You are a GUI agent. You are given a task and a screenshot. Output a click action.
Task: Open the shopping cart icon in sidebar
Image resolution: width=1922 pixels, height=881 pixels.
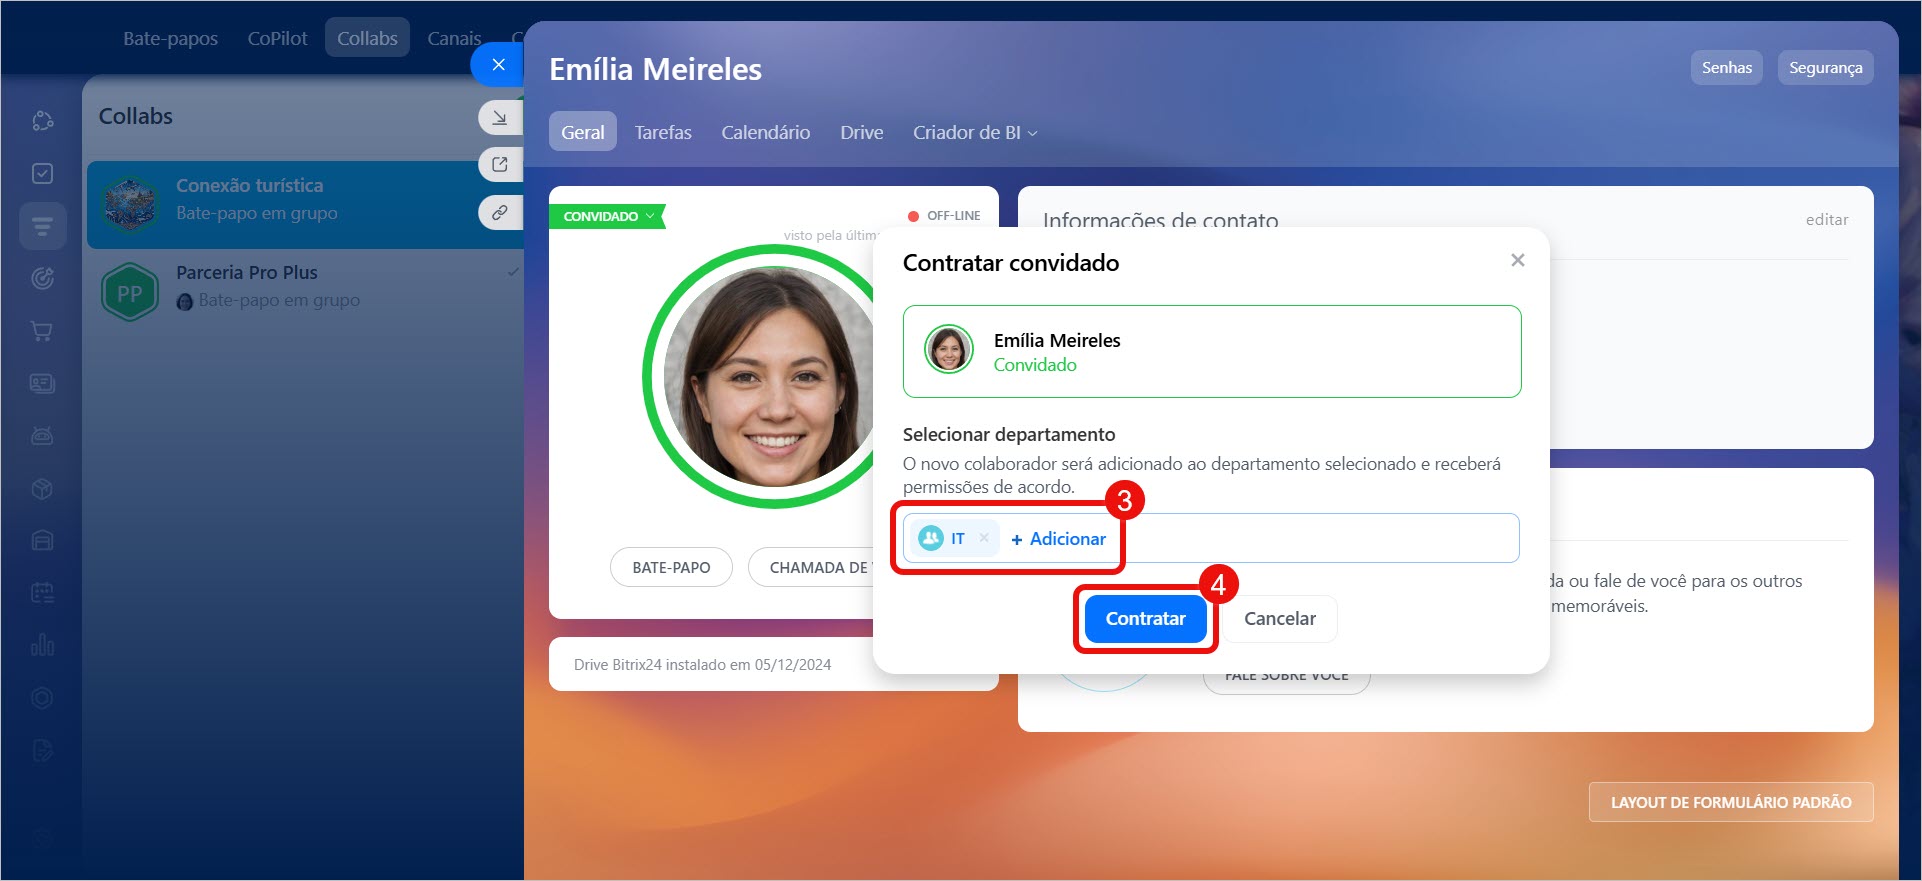[42, 331]
